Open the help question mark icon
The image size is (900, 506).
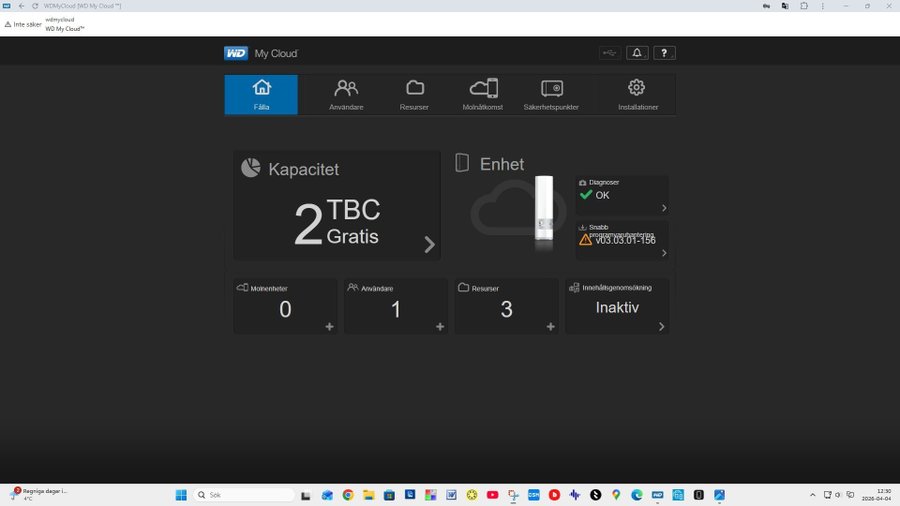click(x=665, y=53)
